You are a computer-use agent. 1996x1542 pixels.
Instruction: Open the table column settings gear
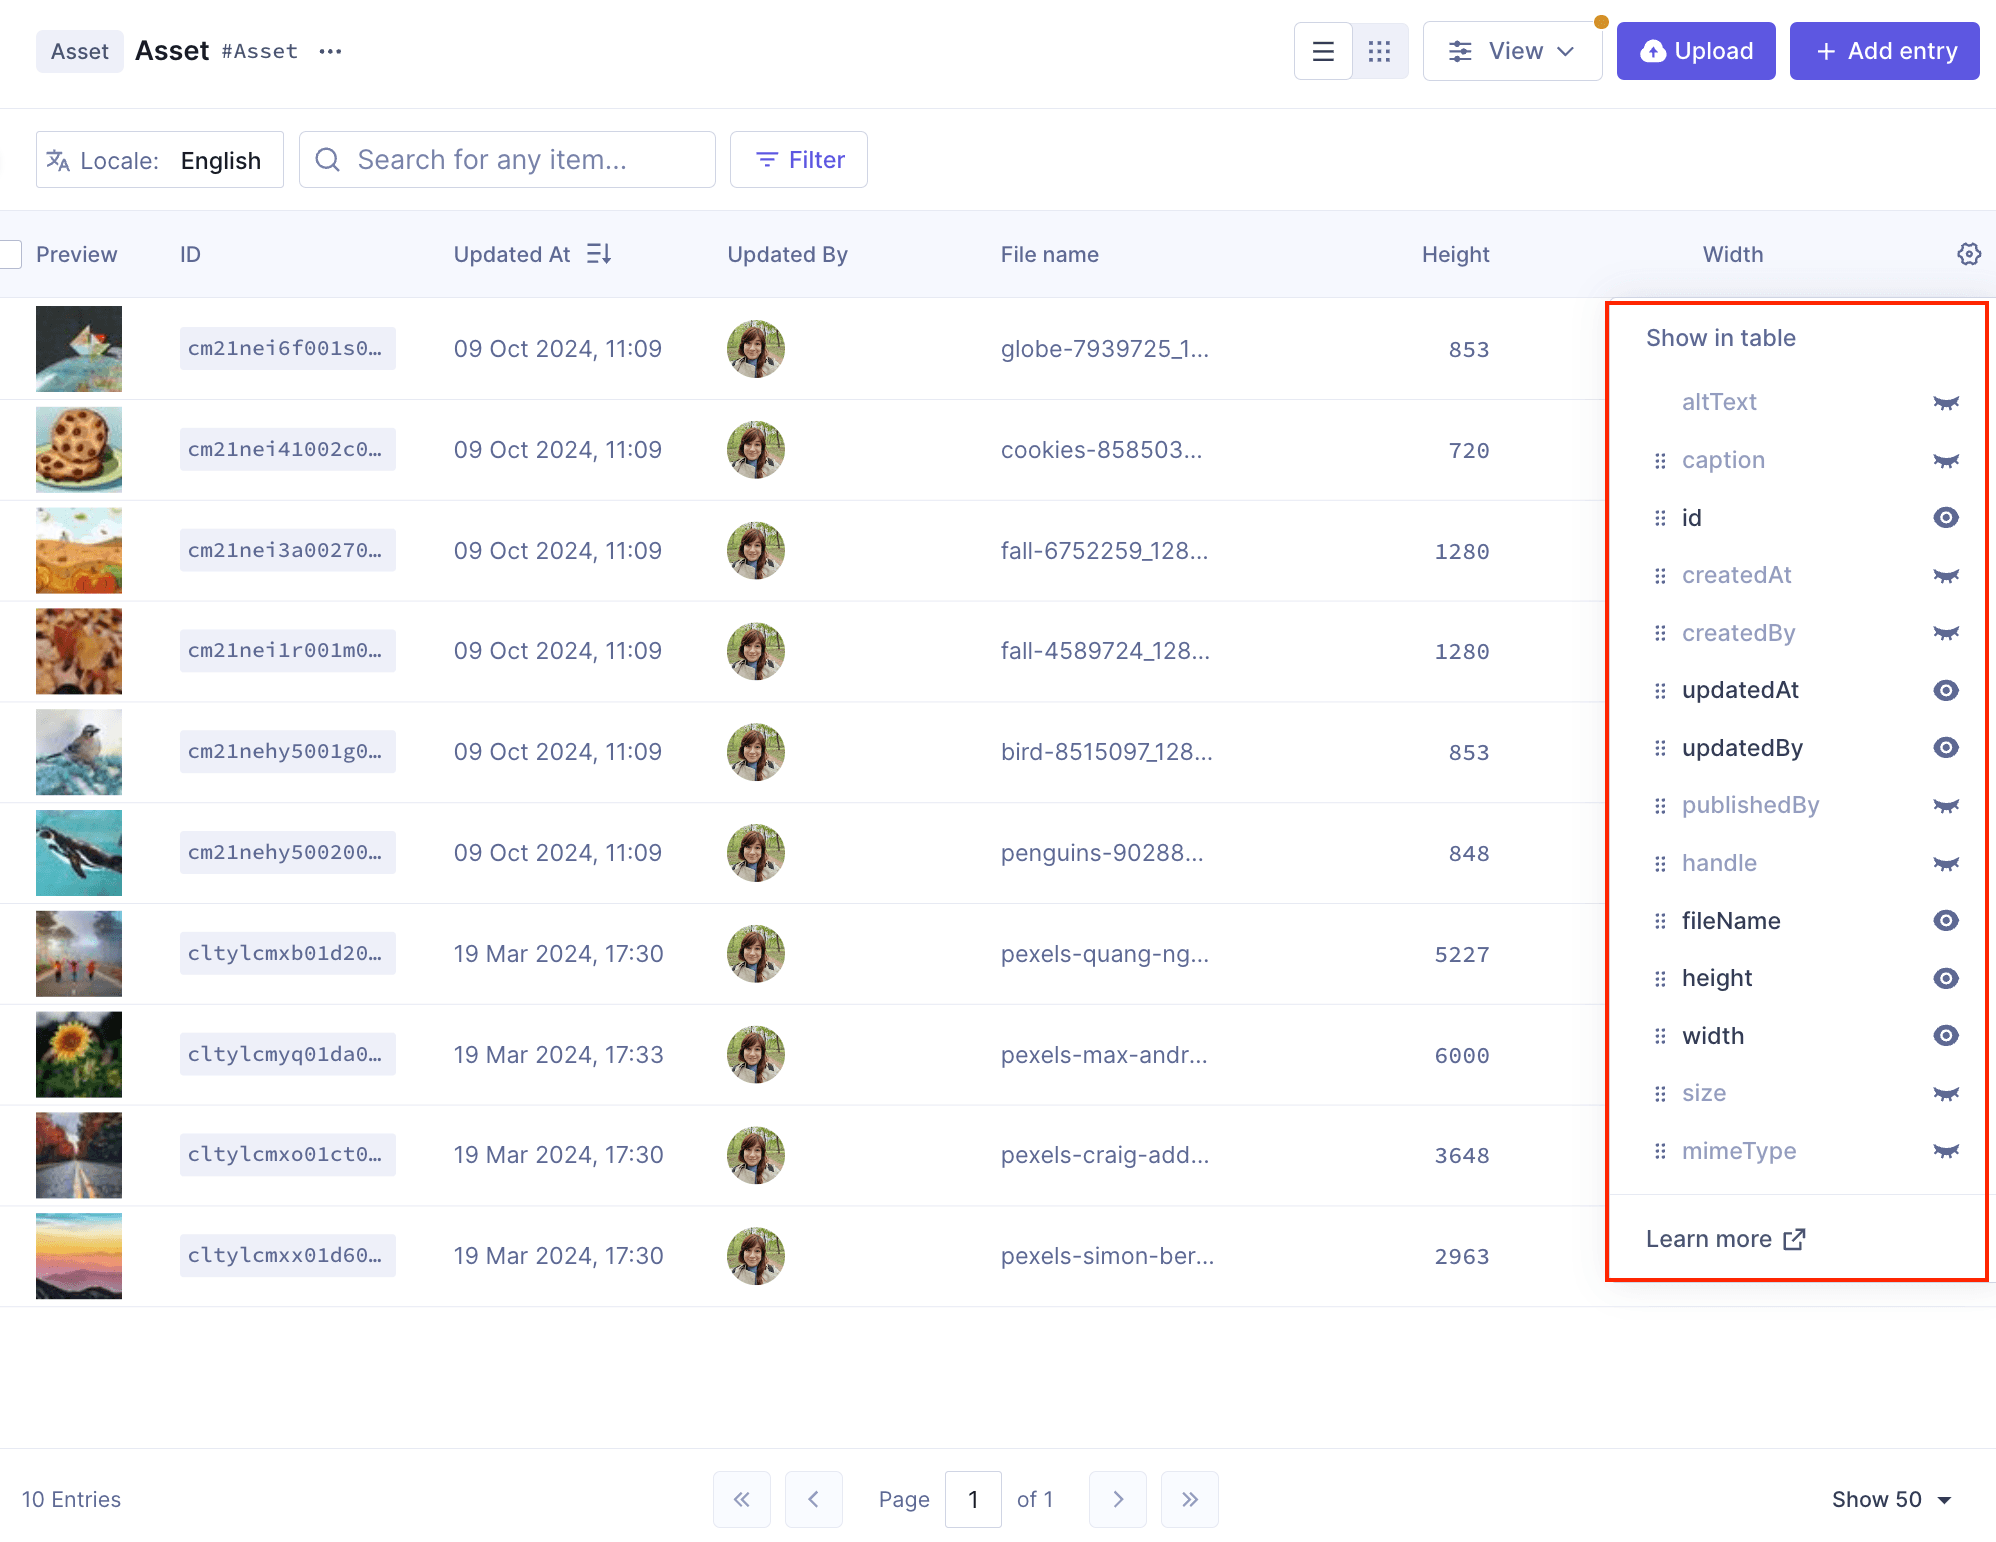pyautogui.click(x=1969, y=254)
